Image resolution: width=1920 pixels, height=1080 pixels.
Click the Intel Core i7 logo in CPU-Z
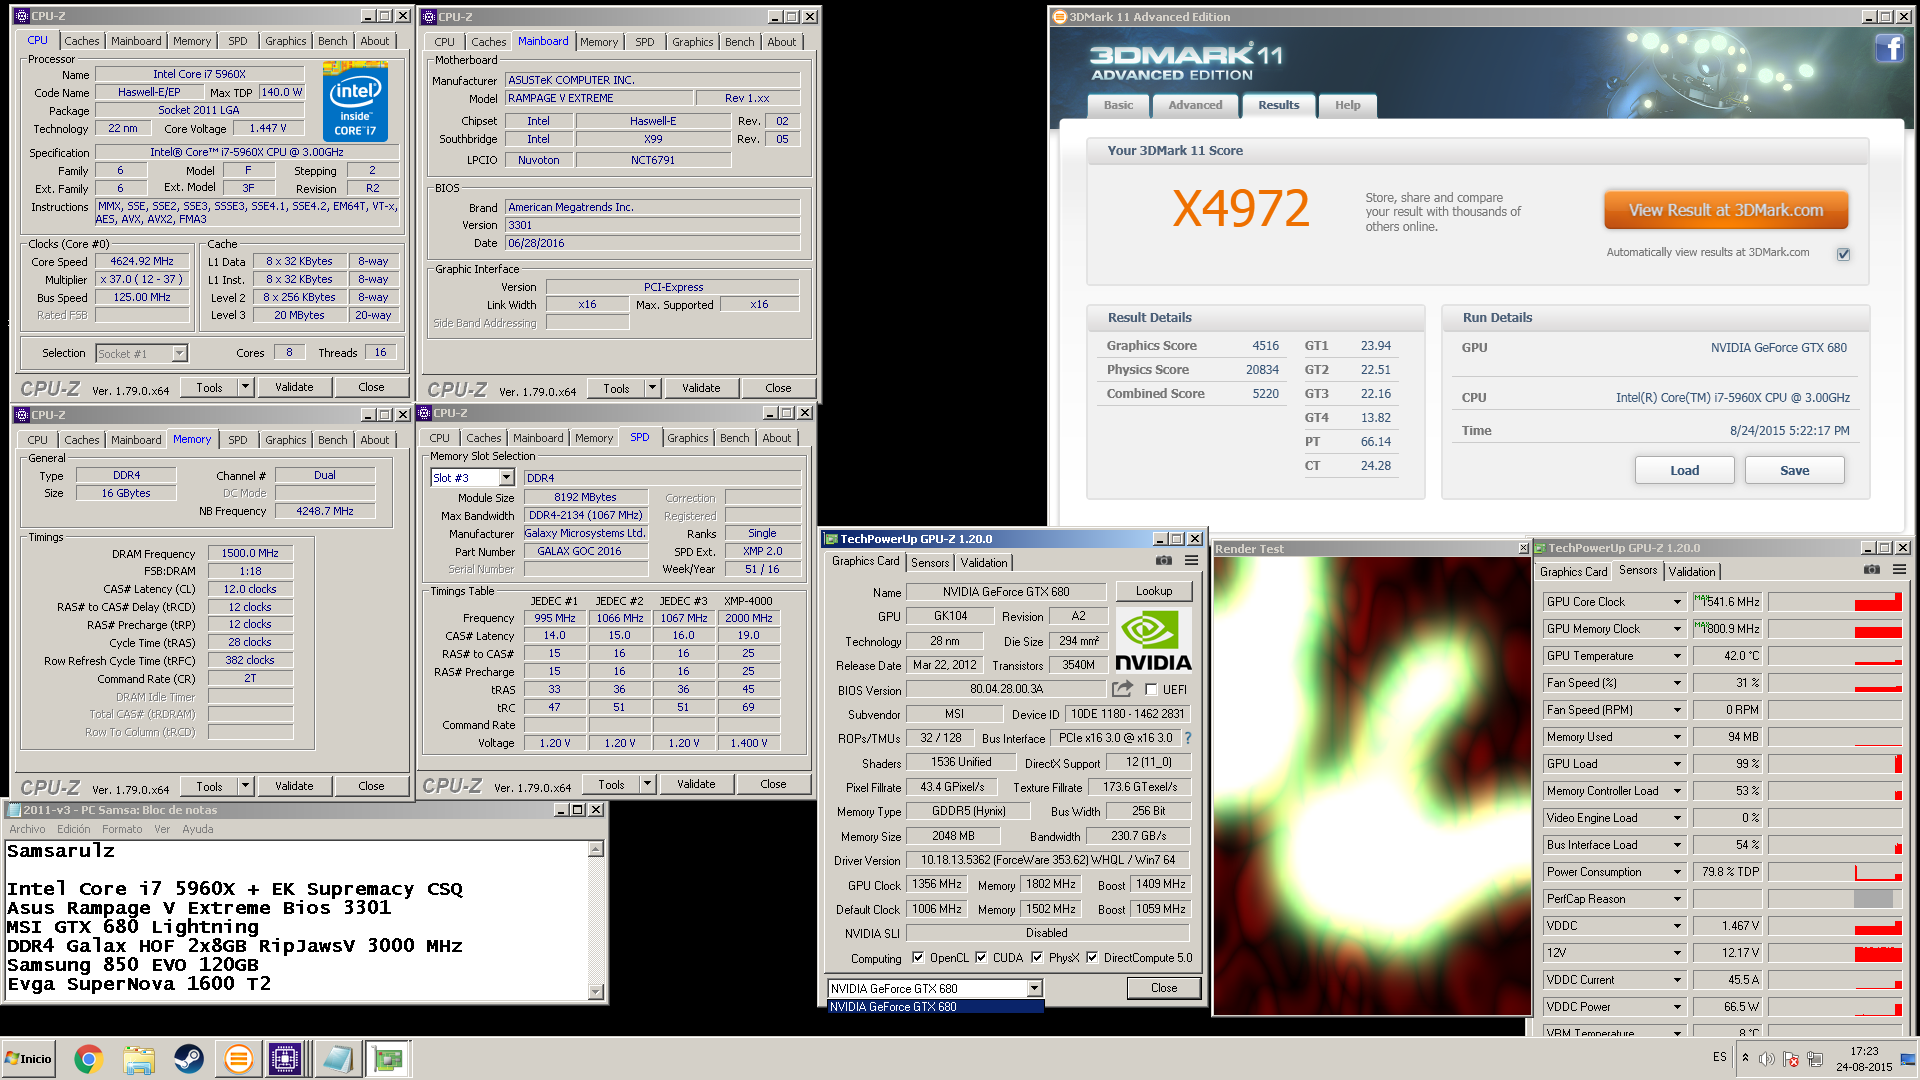(x=355, y=101)
